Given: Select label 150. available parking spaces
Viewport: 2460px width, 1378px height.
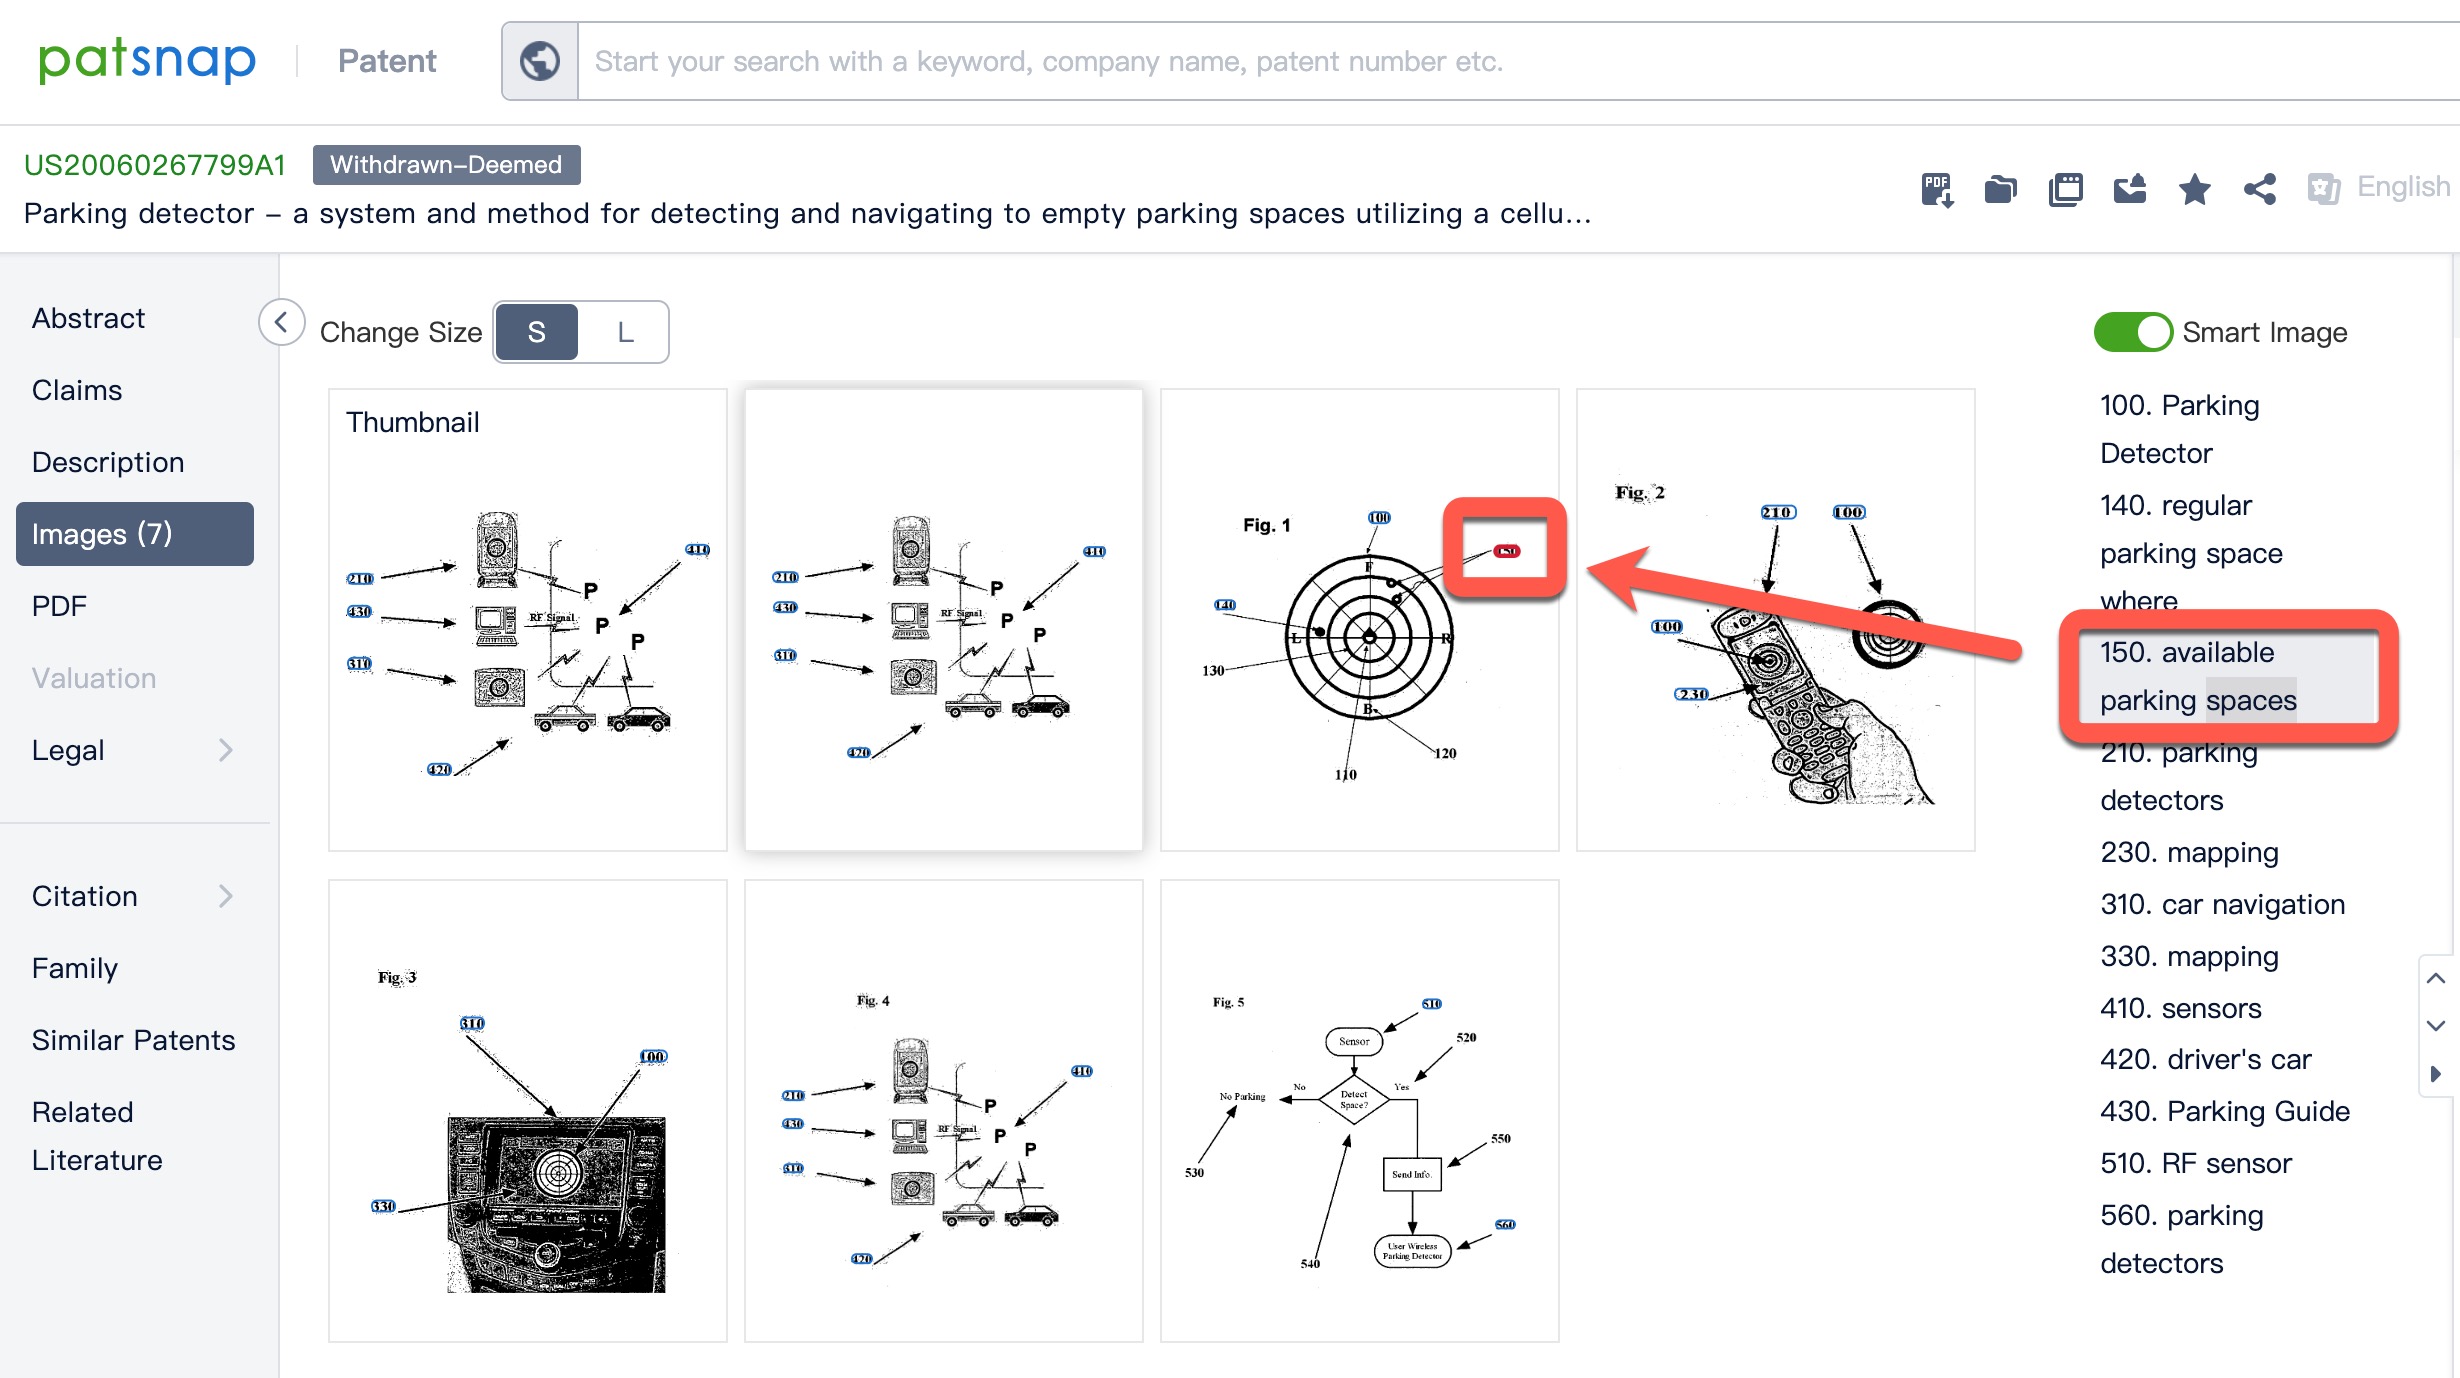Looking at the screenshot, I should [2198, 676].
